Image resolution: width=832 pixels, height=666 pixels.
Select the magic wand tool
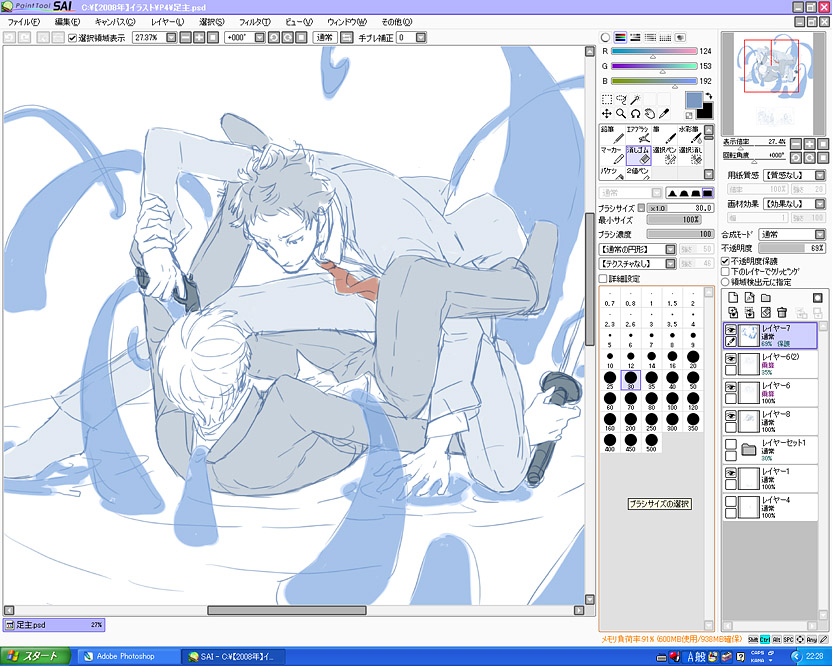(x=635, y=99)
